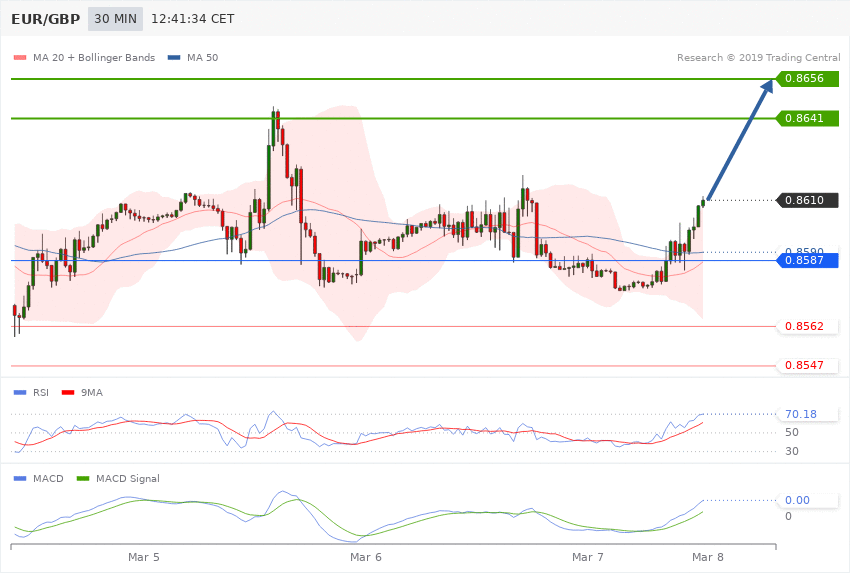Image resolution: width=850 pixels, height=576 pixels.
Task: Click the MACD Signal legend swatch
Action: point(83,478)
